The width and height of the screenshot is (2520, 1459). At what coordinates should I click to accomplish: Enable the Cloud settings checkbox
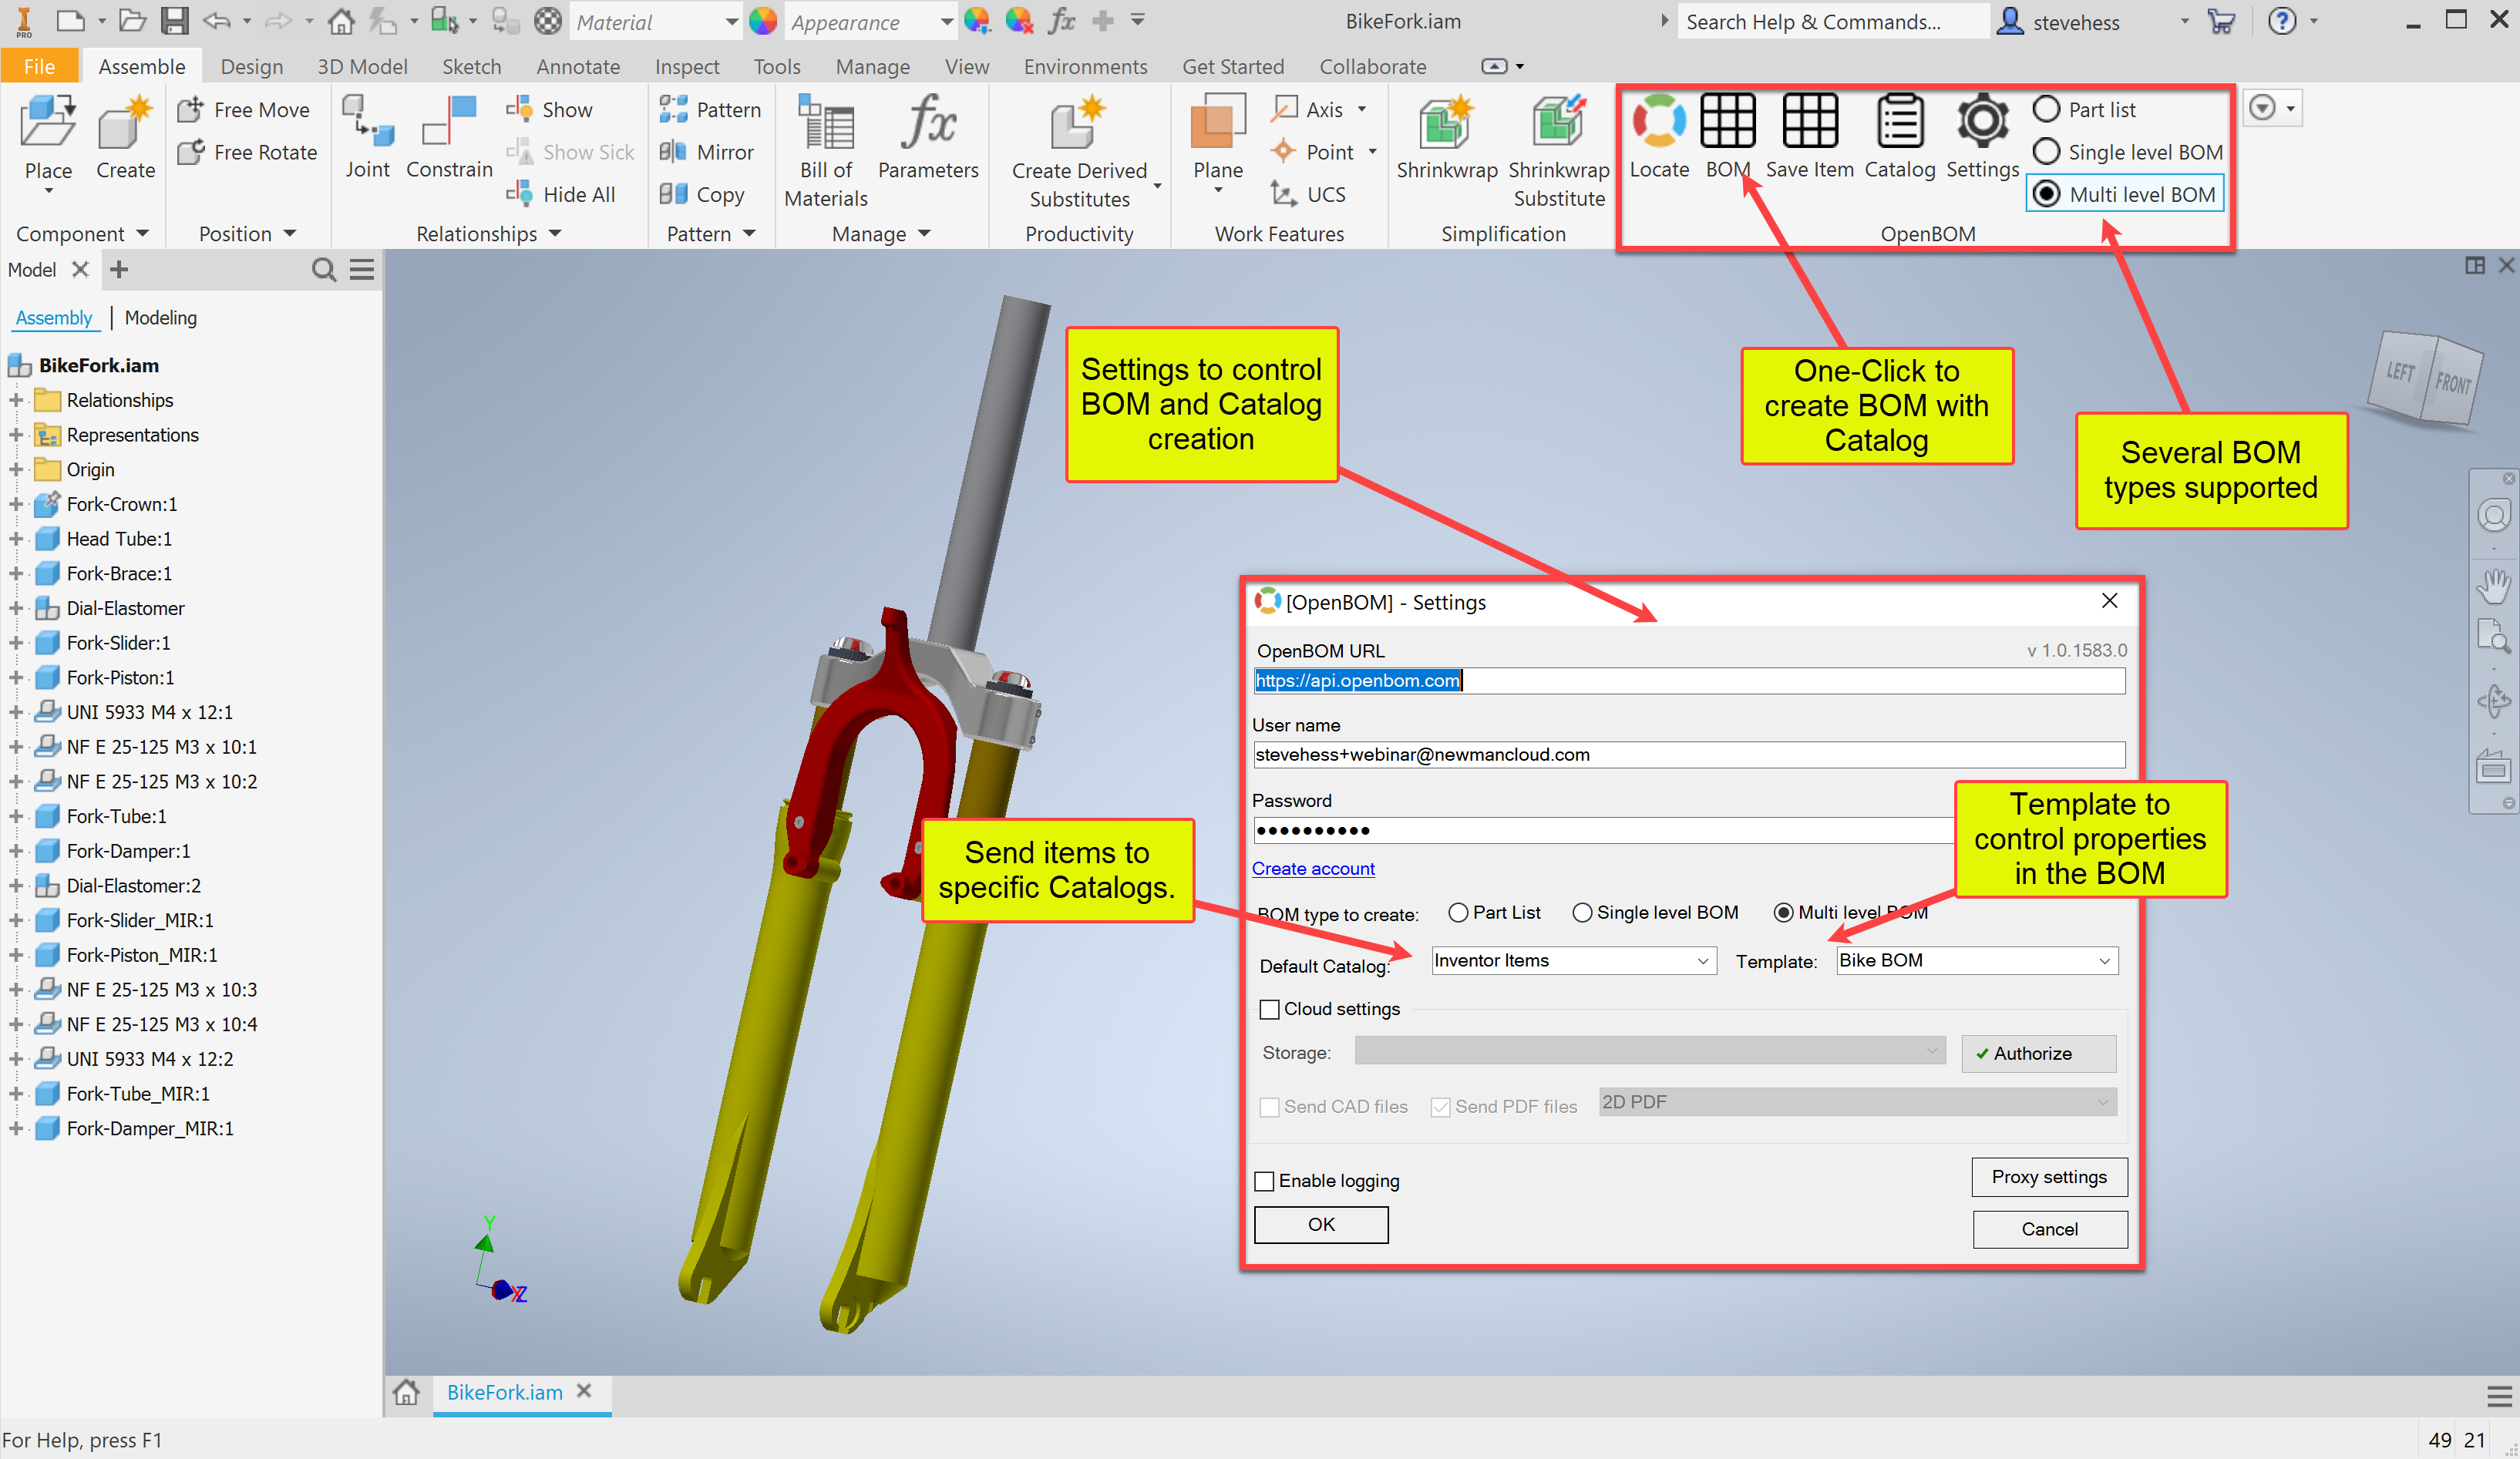point(1269,1009)
